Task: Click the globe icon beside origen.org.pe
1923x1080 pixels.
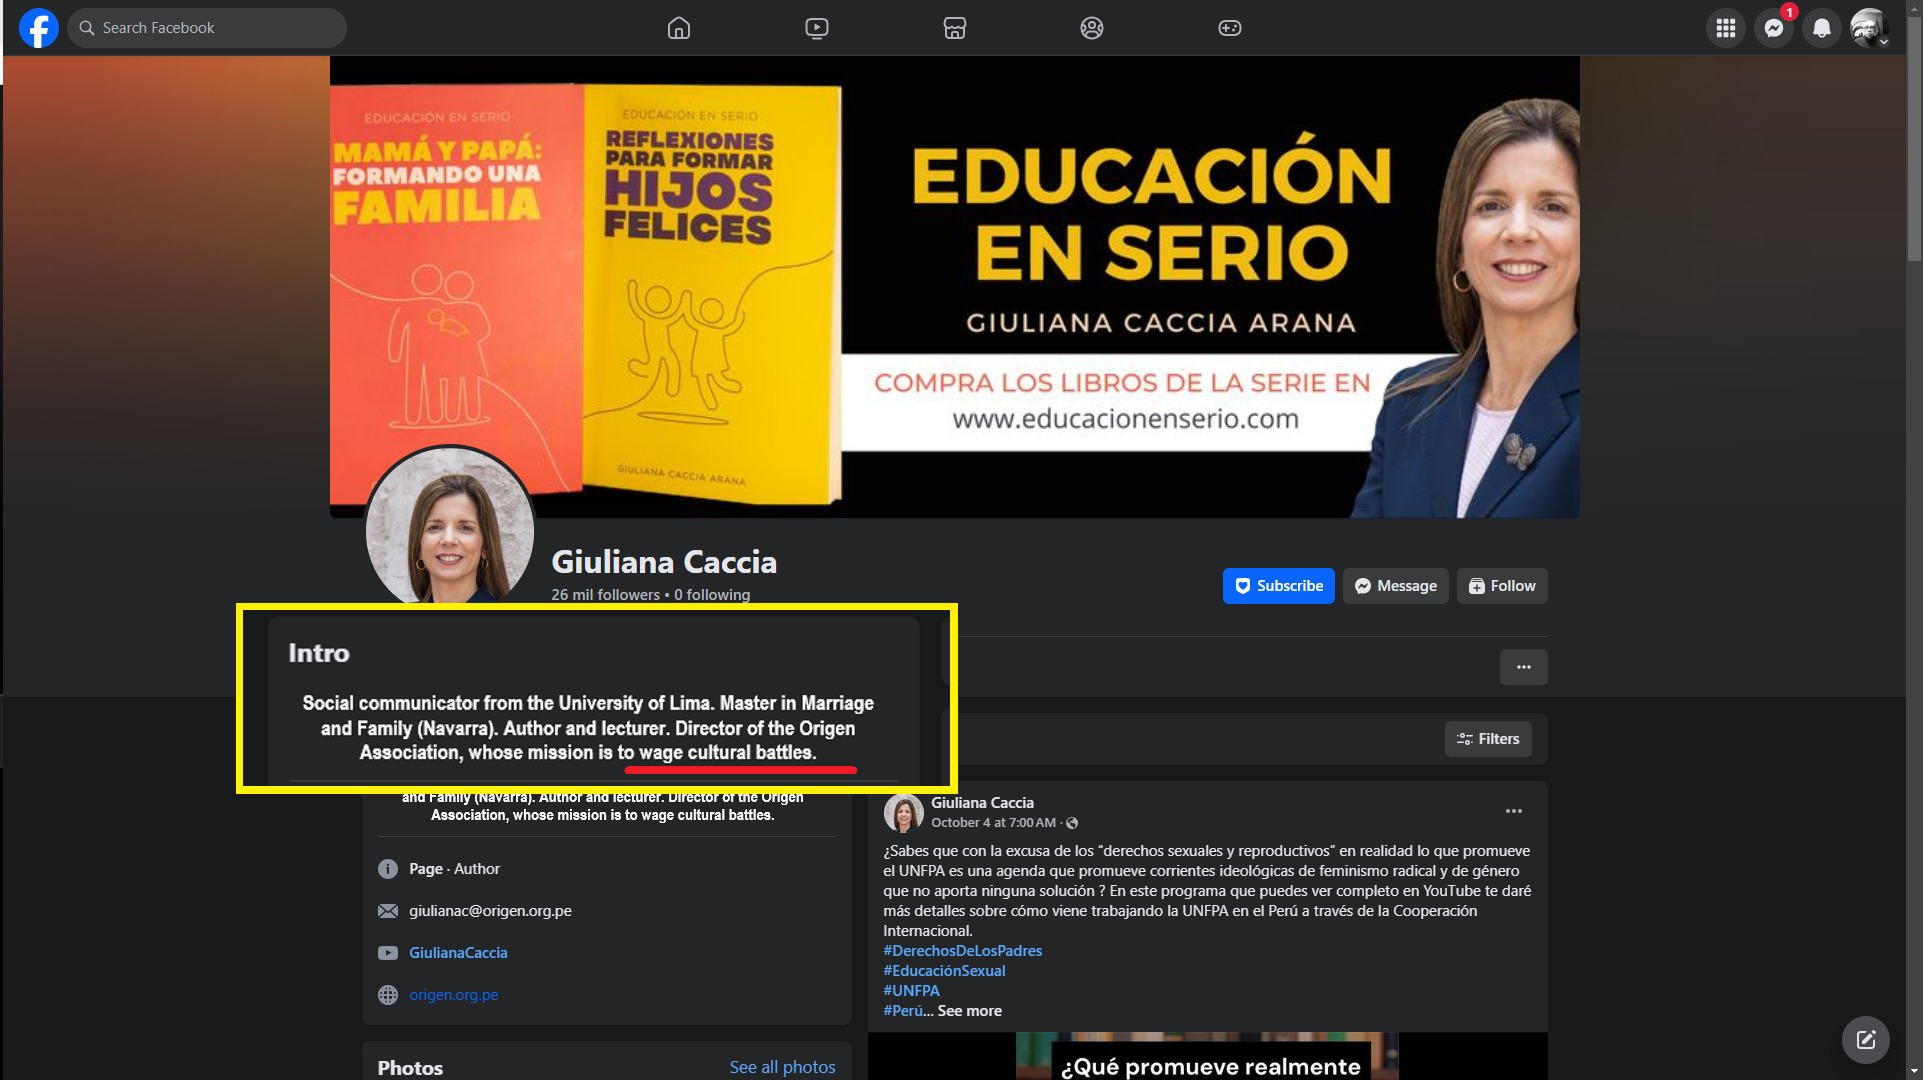Action: point(388,995)
